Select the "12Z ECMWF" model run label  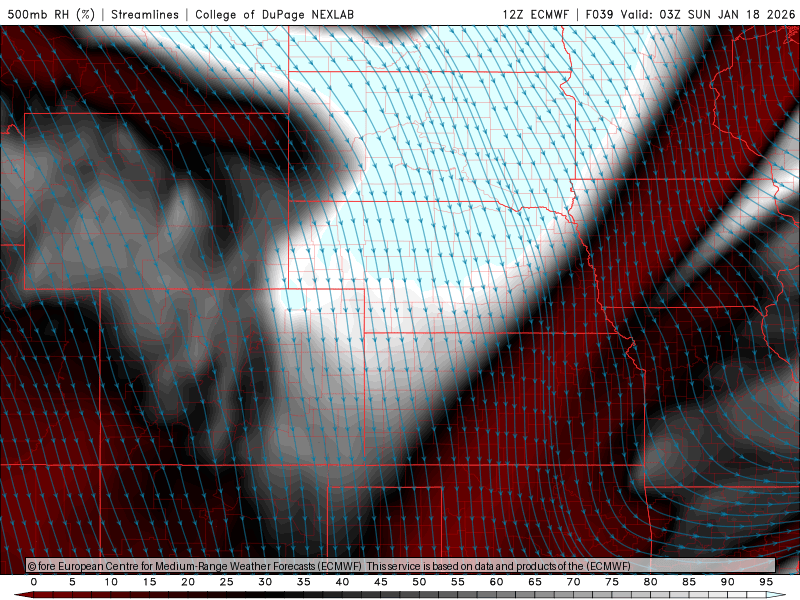pos(535,14)
